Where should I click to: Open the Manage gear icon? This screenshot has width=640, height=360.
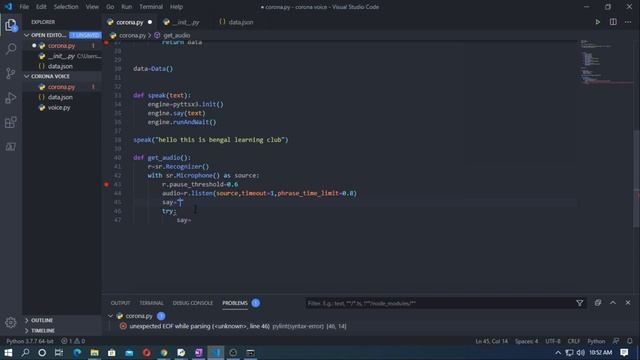11,322
